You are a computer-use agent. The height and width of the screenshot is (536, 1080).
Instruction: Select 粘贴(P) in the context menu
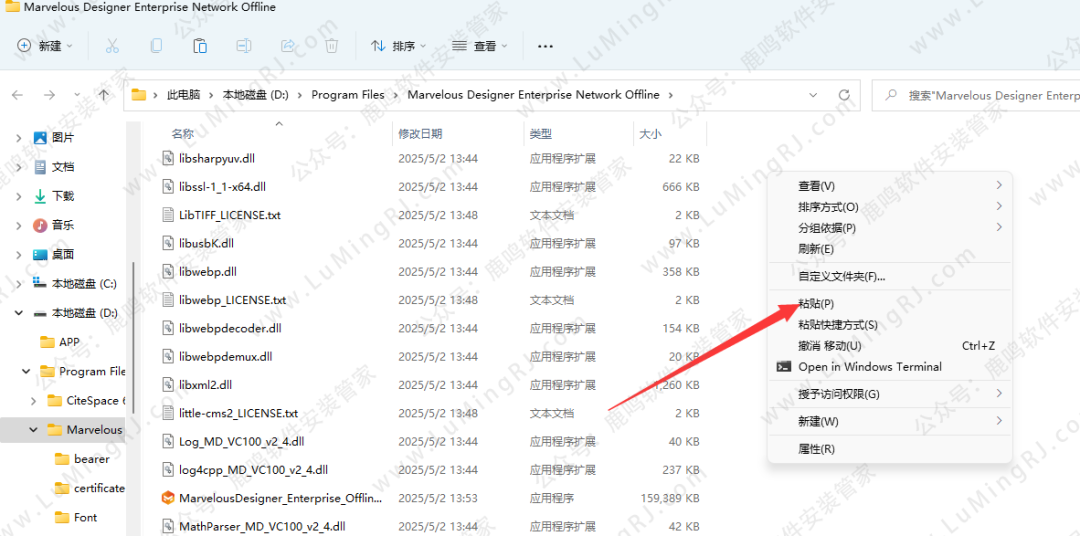pos(816,304)
